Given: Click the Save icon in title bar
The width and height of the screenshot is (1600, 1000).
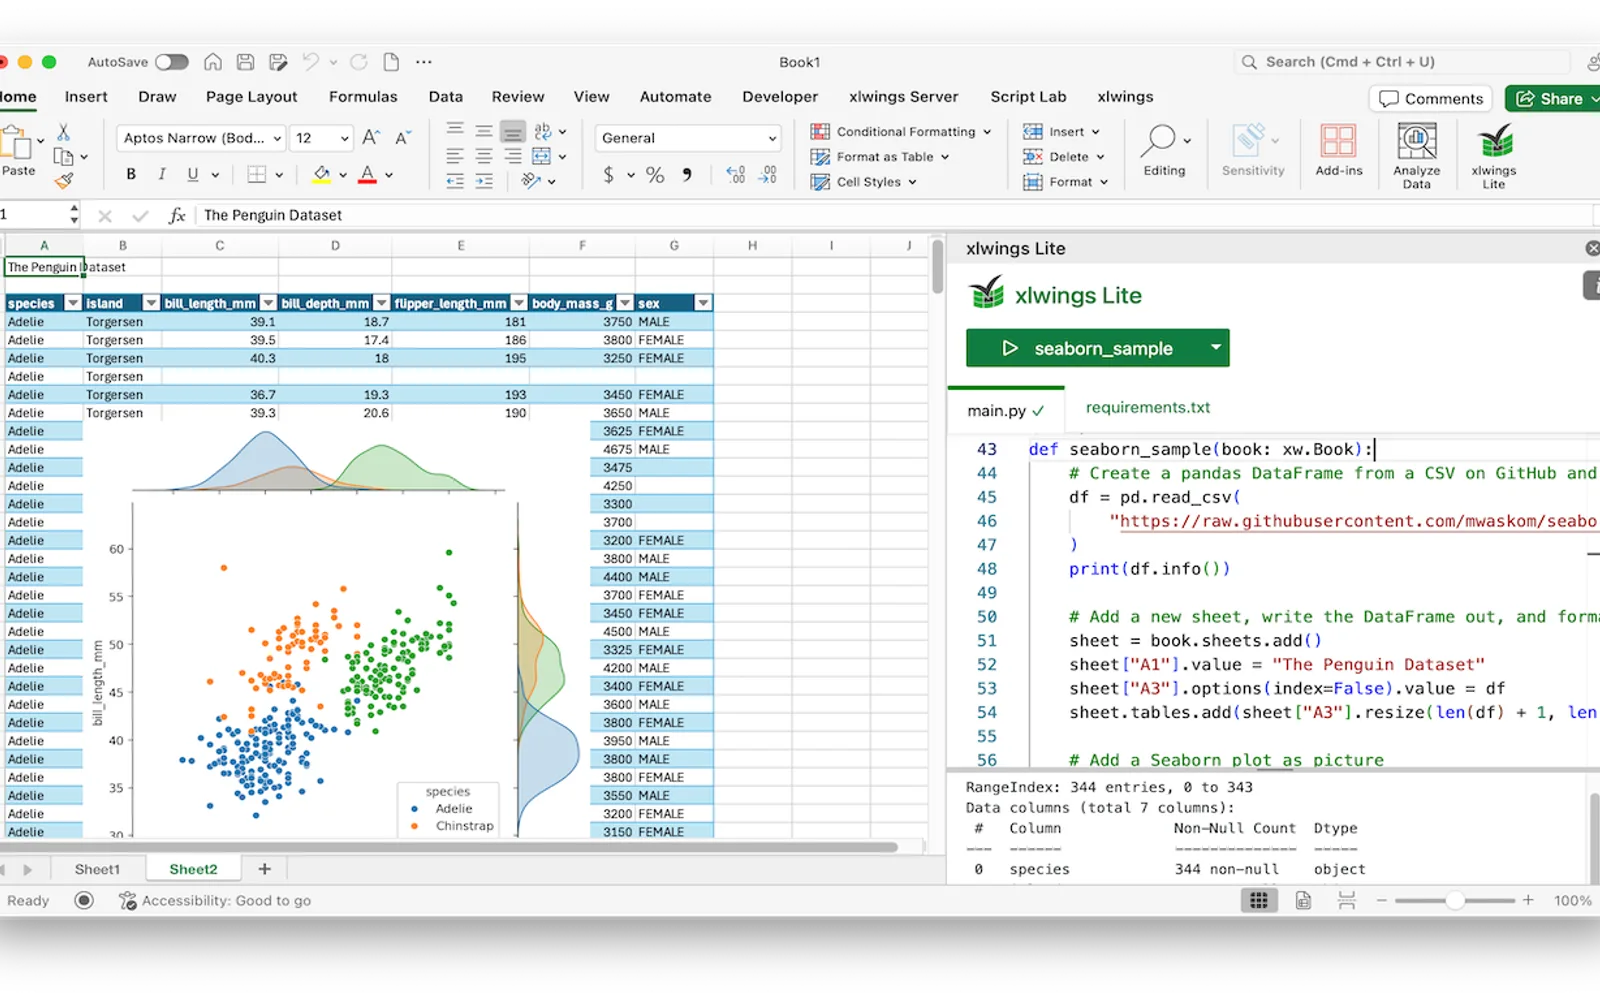Looking at the screenshot, I should (x=245, y=62).
